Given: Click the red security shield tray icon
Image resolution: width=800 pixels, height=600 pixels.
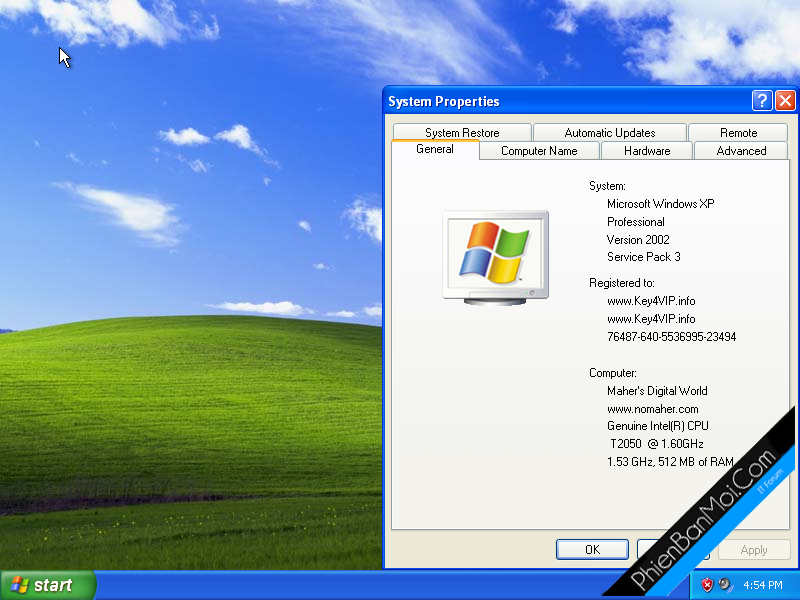Looking at the screenshot, I should pyautogui.click(x=707, y=585).
